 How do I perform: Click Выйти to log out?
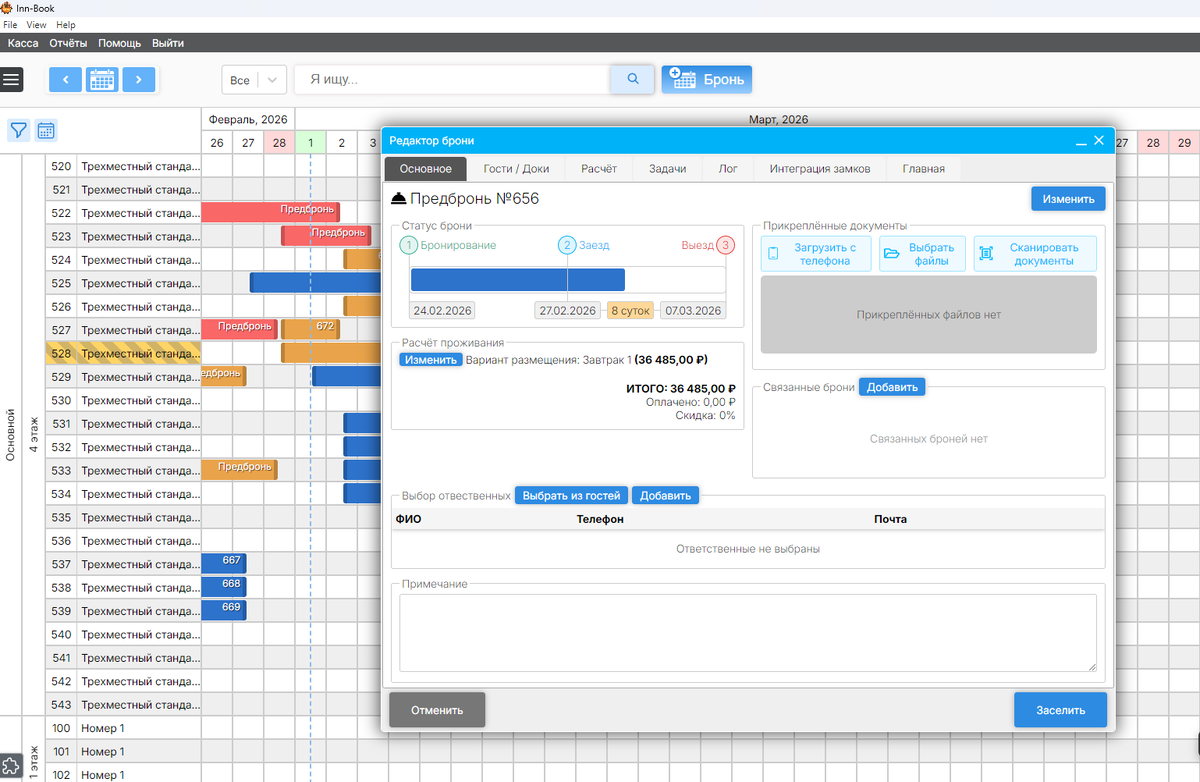click(168, 43)
